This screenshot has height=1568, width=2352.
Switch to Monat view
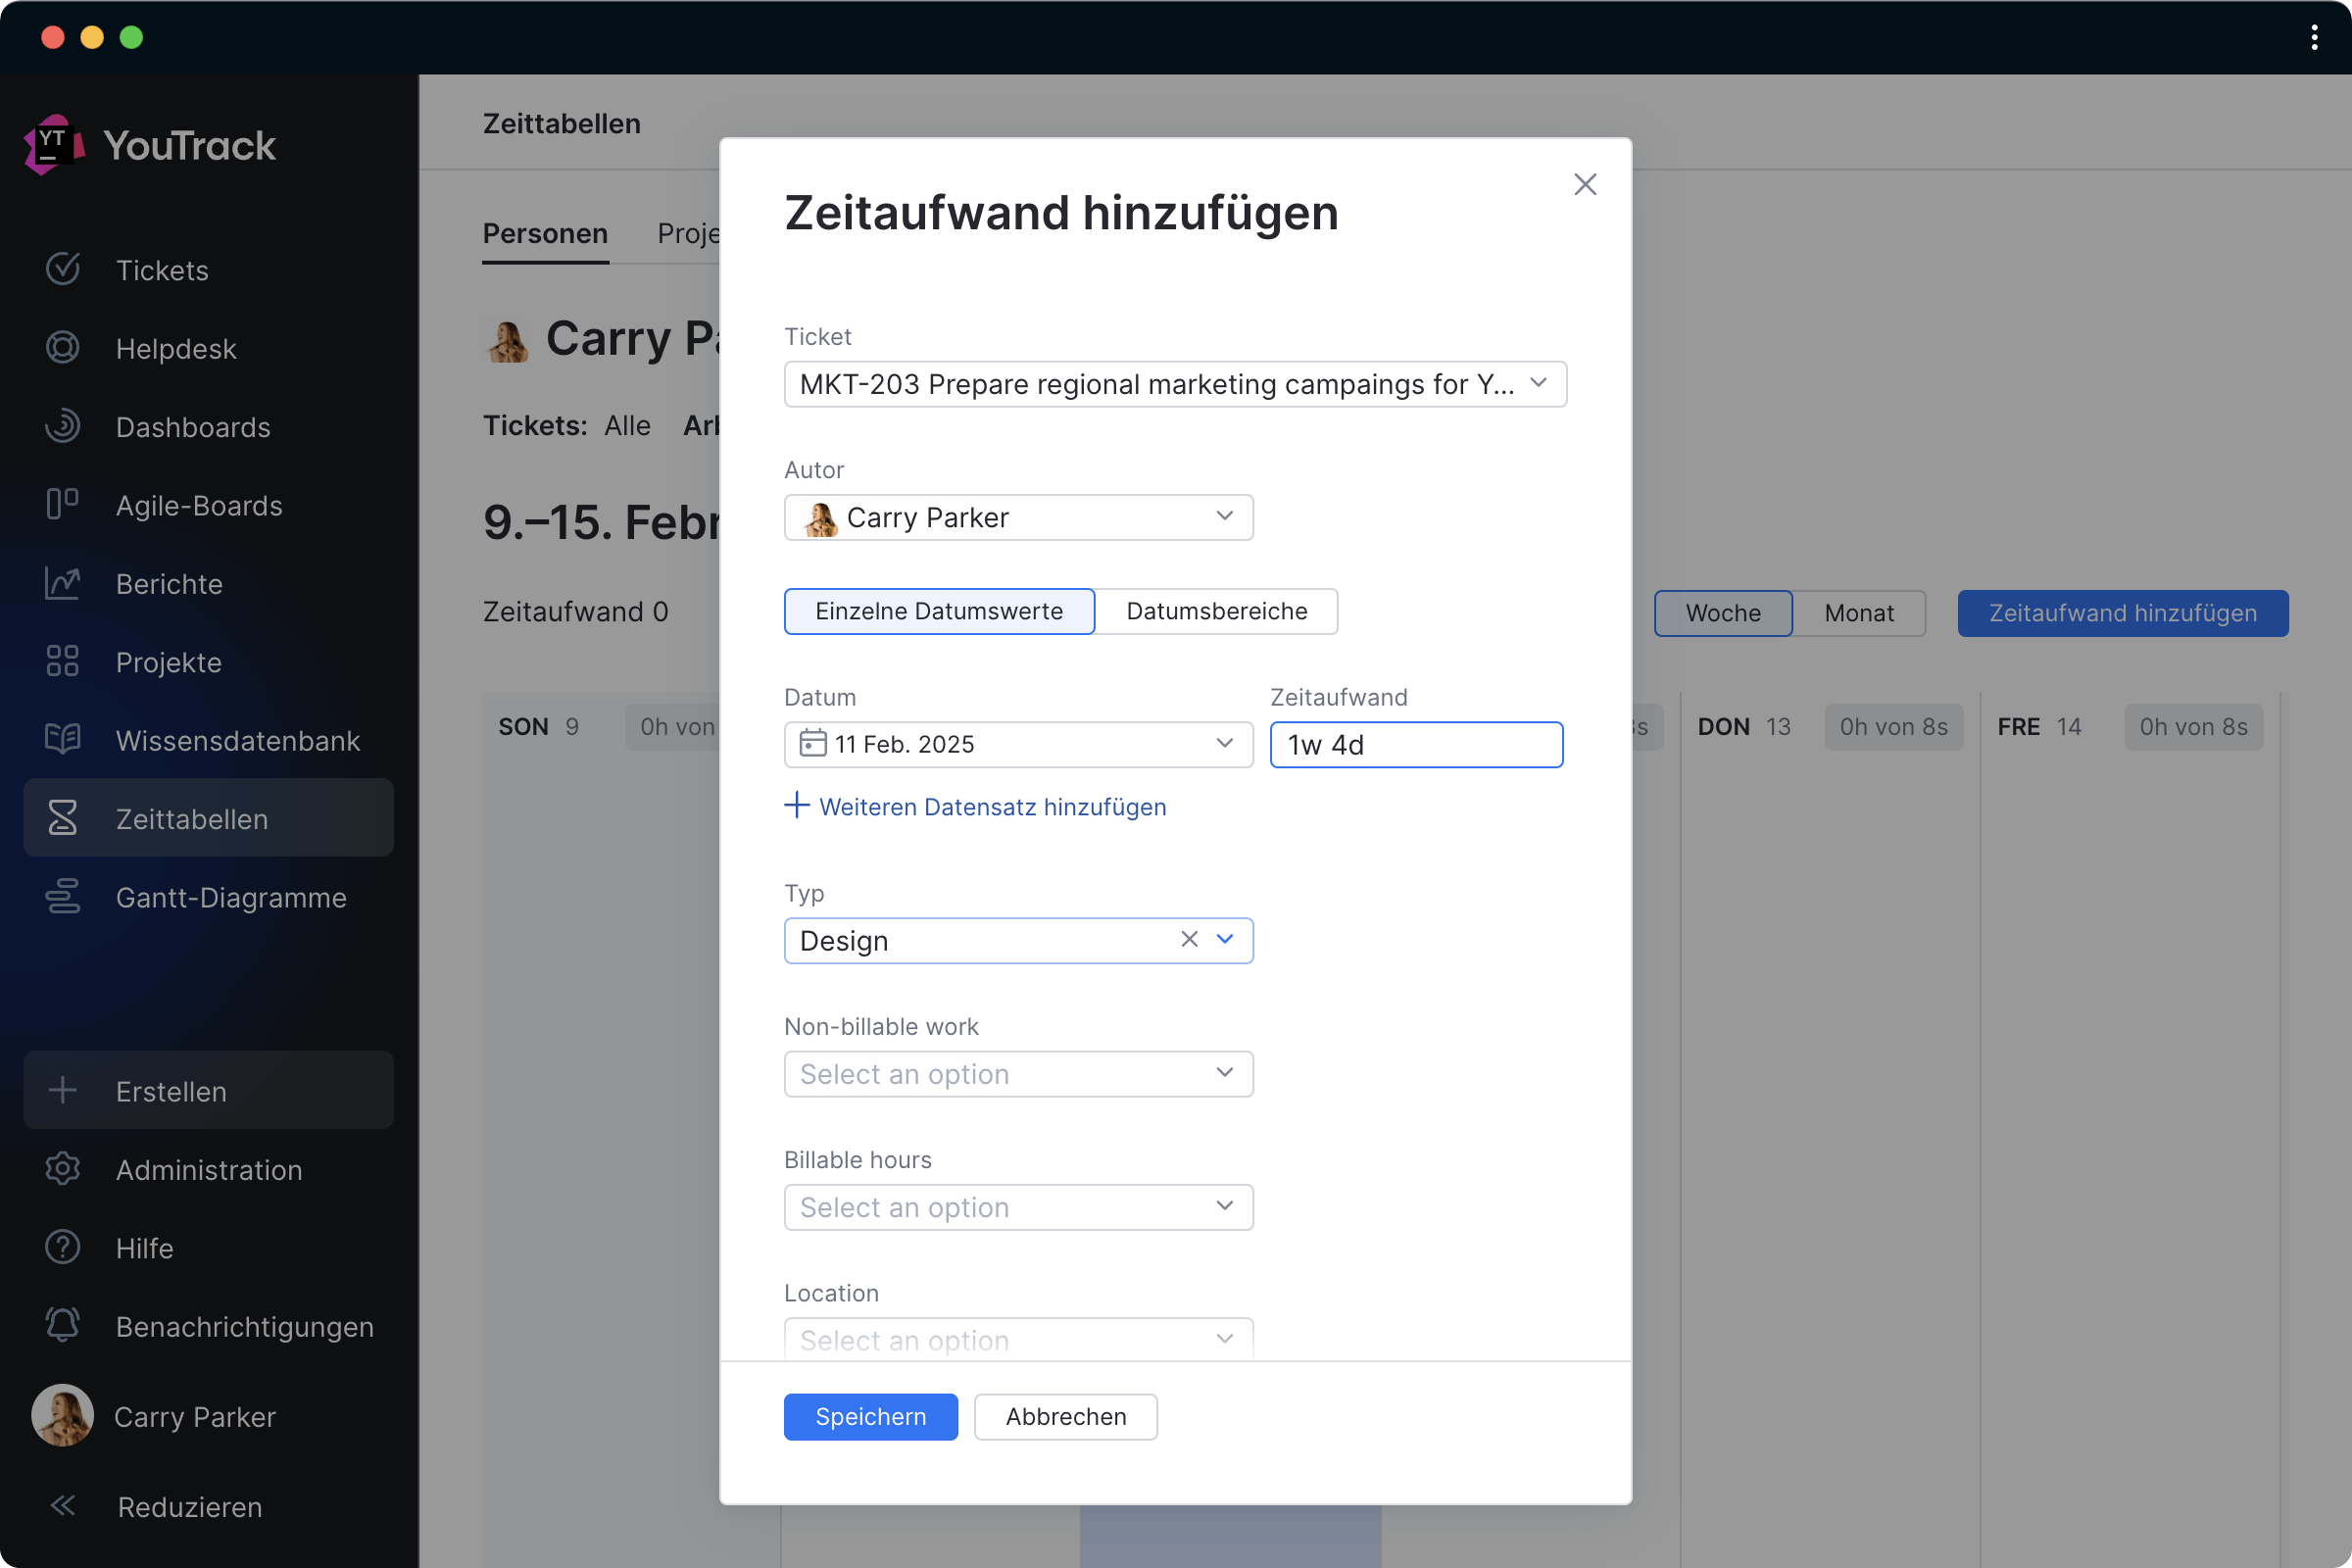tap(1860, 612)
